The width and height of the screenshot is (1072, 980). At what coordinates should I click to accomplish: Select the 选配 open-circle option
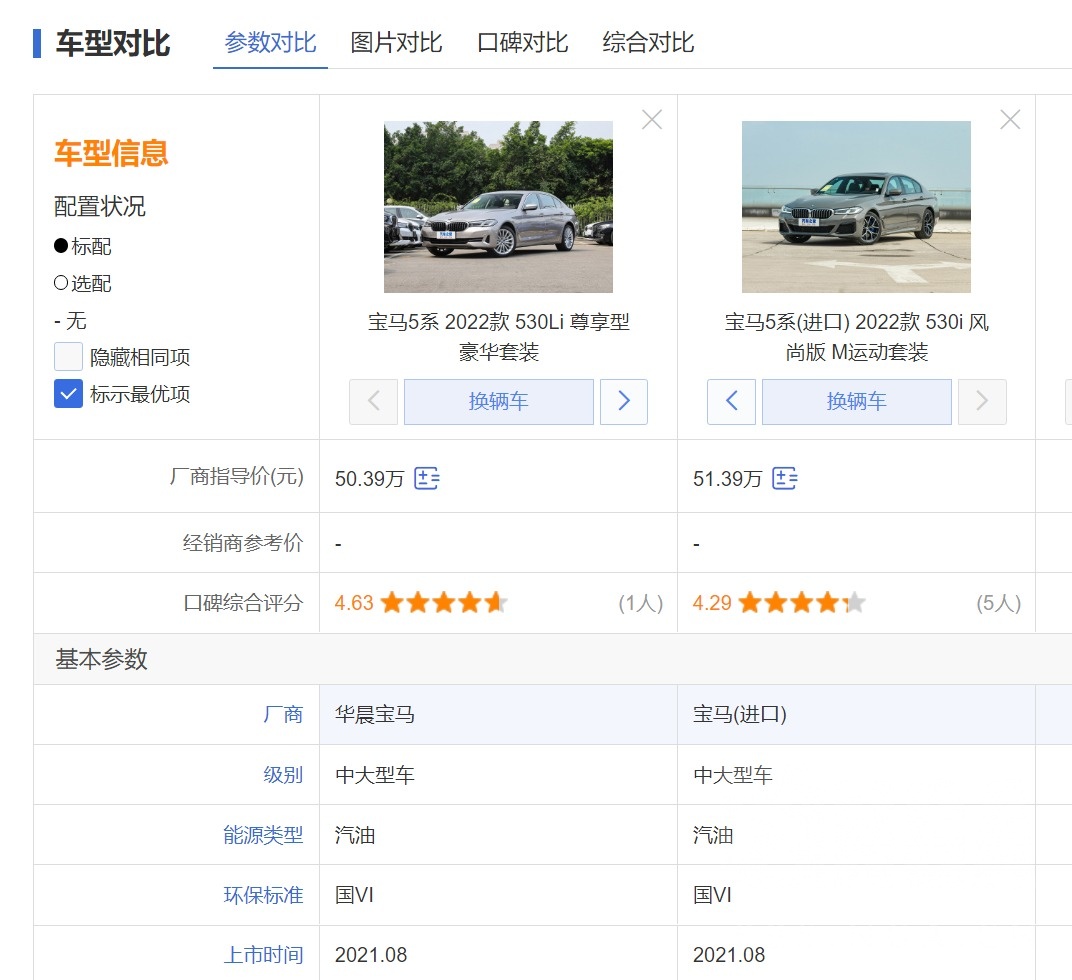[x=62, y=283]
